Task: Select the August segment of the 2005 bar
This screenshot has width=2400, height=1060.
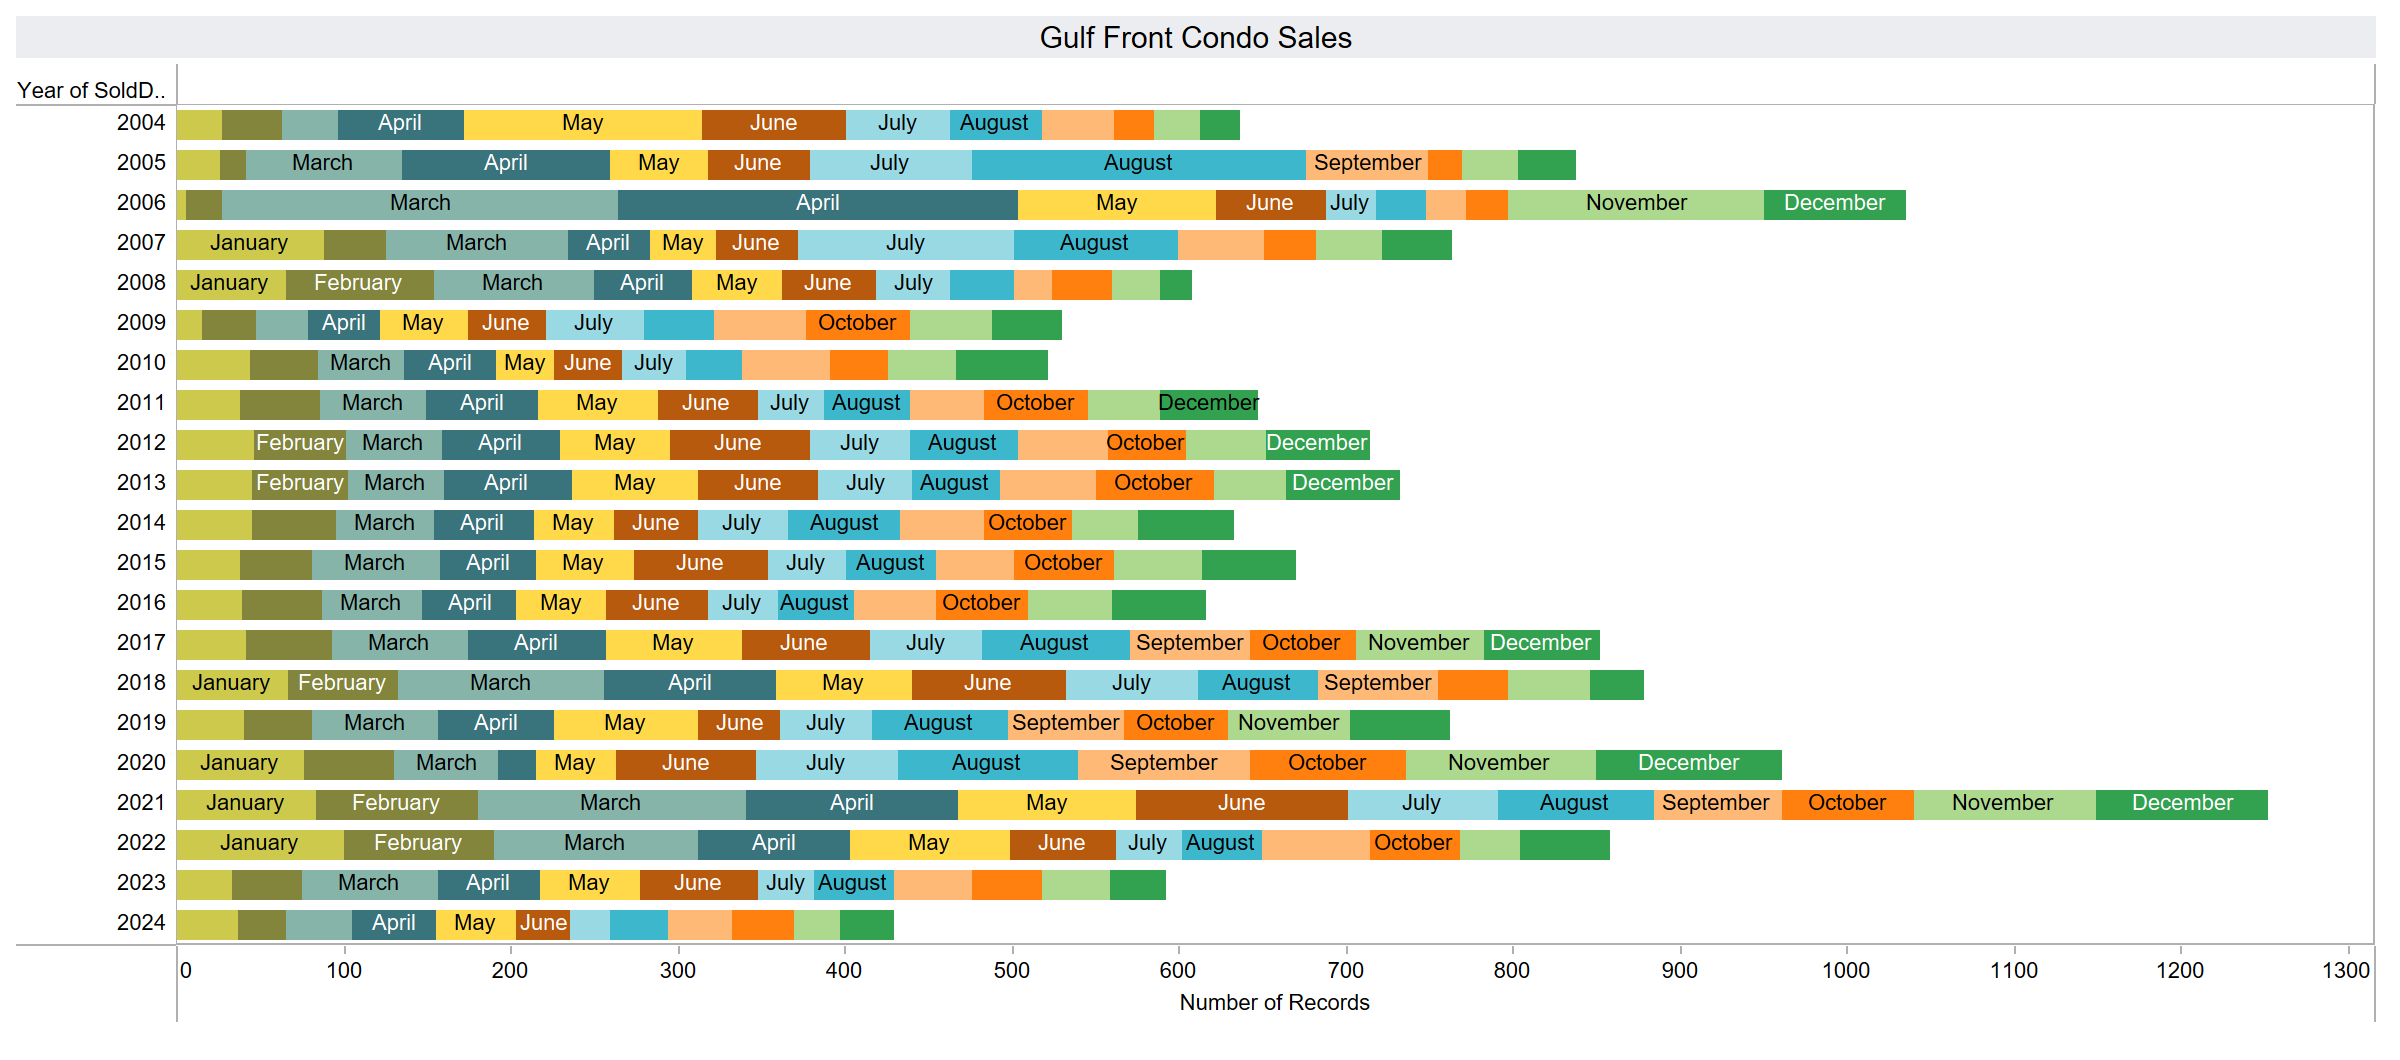Action: click(1138, 164)
